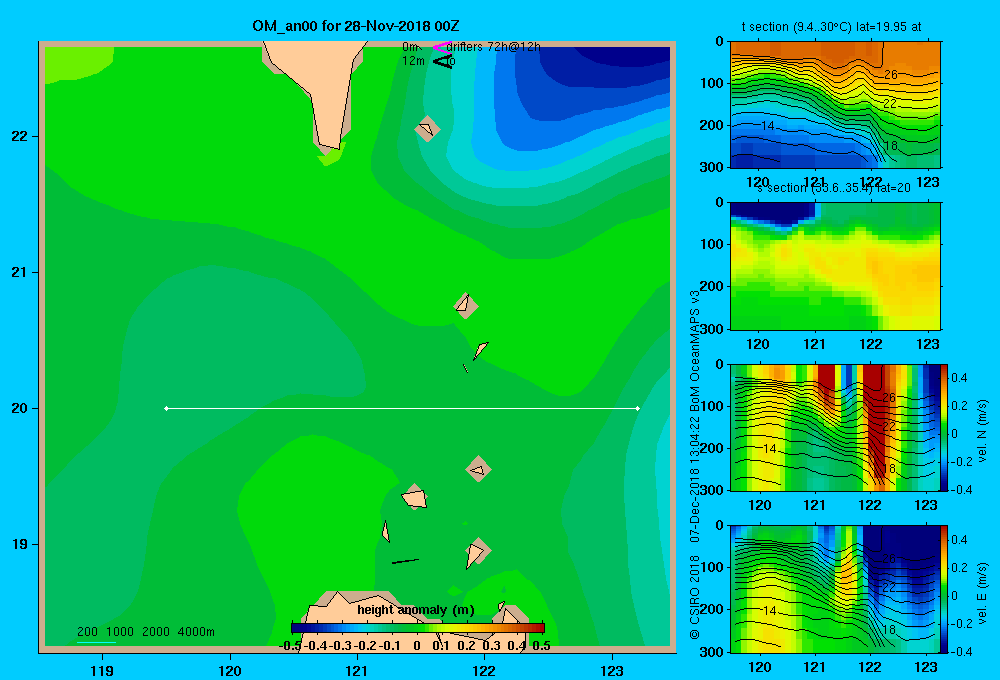Click latitude tick label 21 on main map
The image size is (1000, 680).
coord(20,272)
